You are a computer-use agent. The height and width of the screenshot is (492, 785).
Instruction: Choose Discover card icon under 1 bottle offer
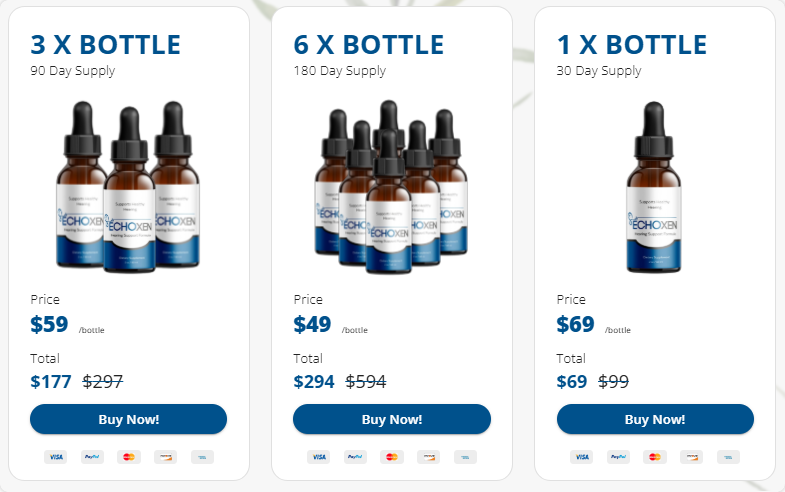coord(691,456)
